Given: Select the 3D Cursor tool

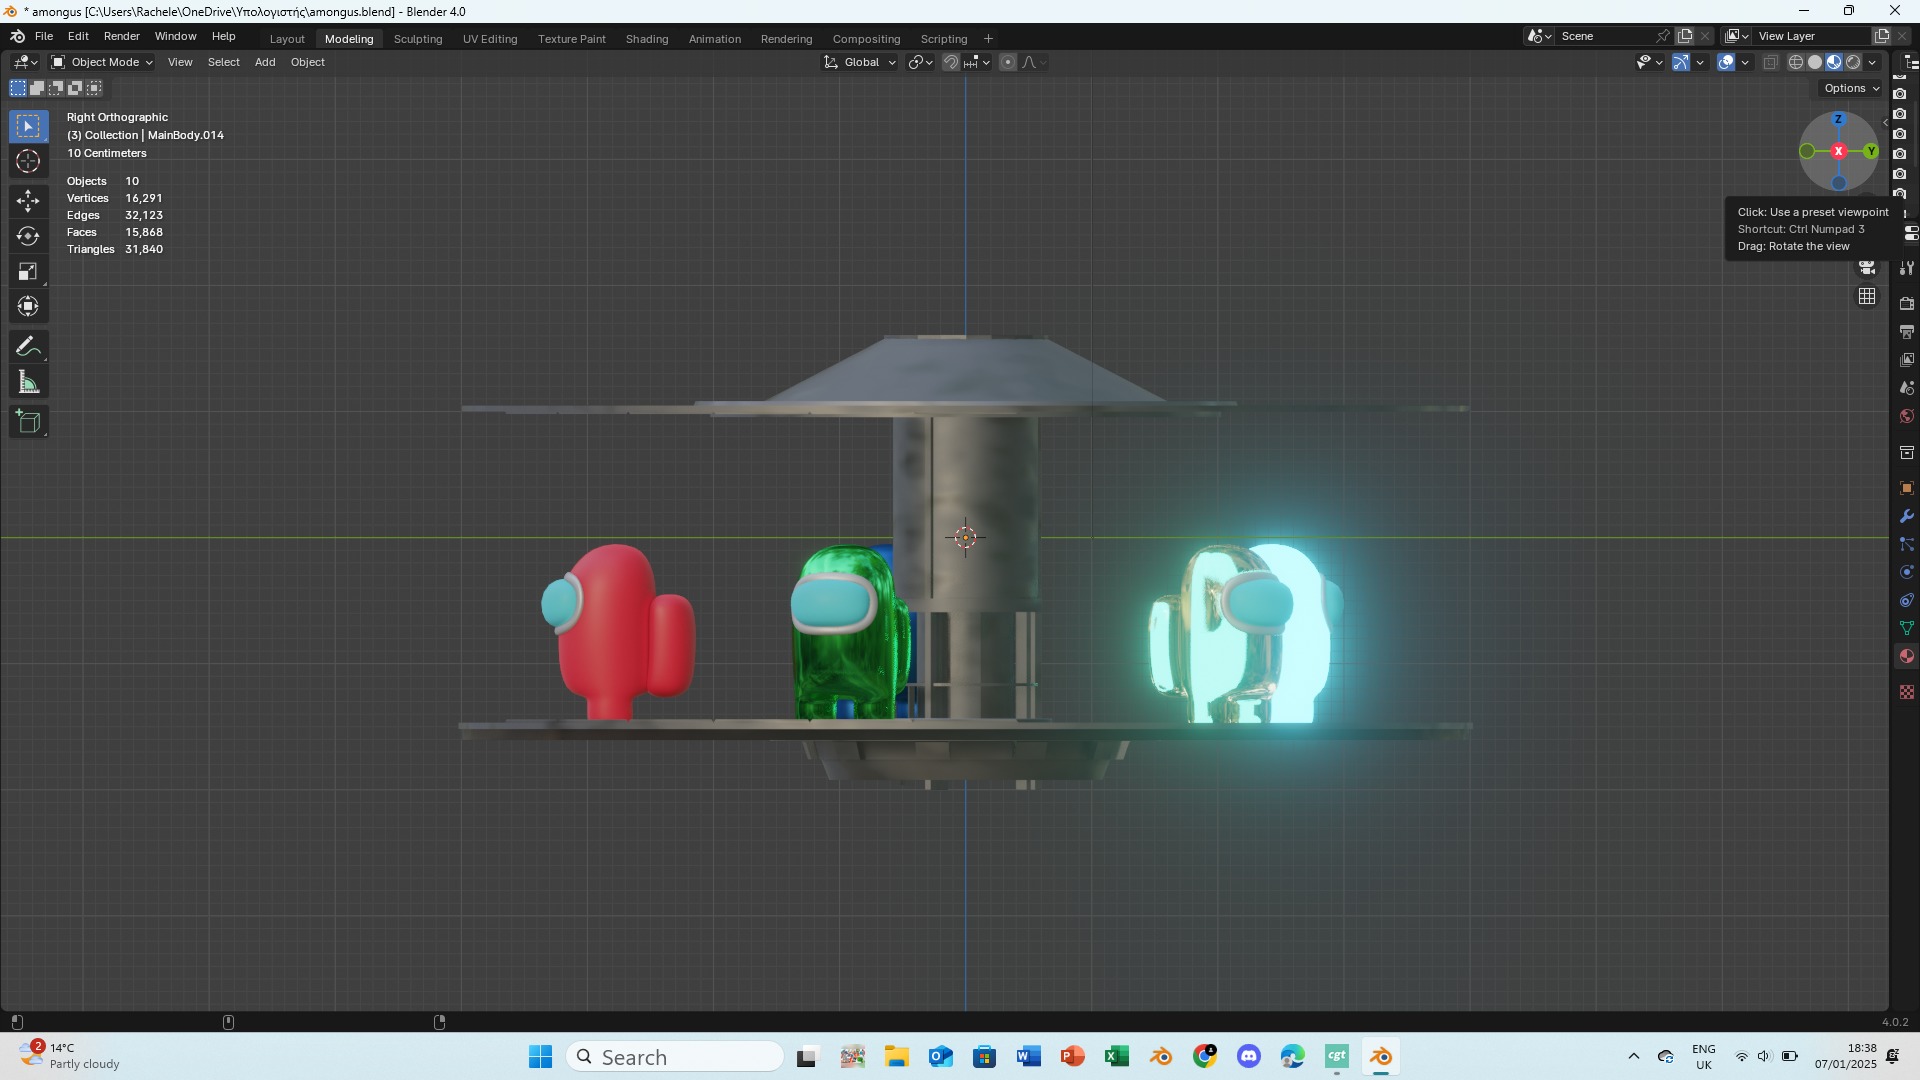Looking at the screenshot, I should (28, 162).
